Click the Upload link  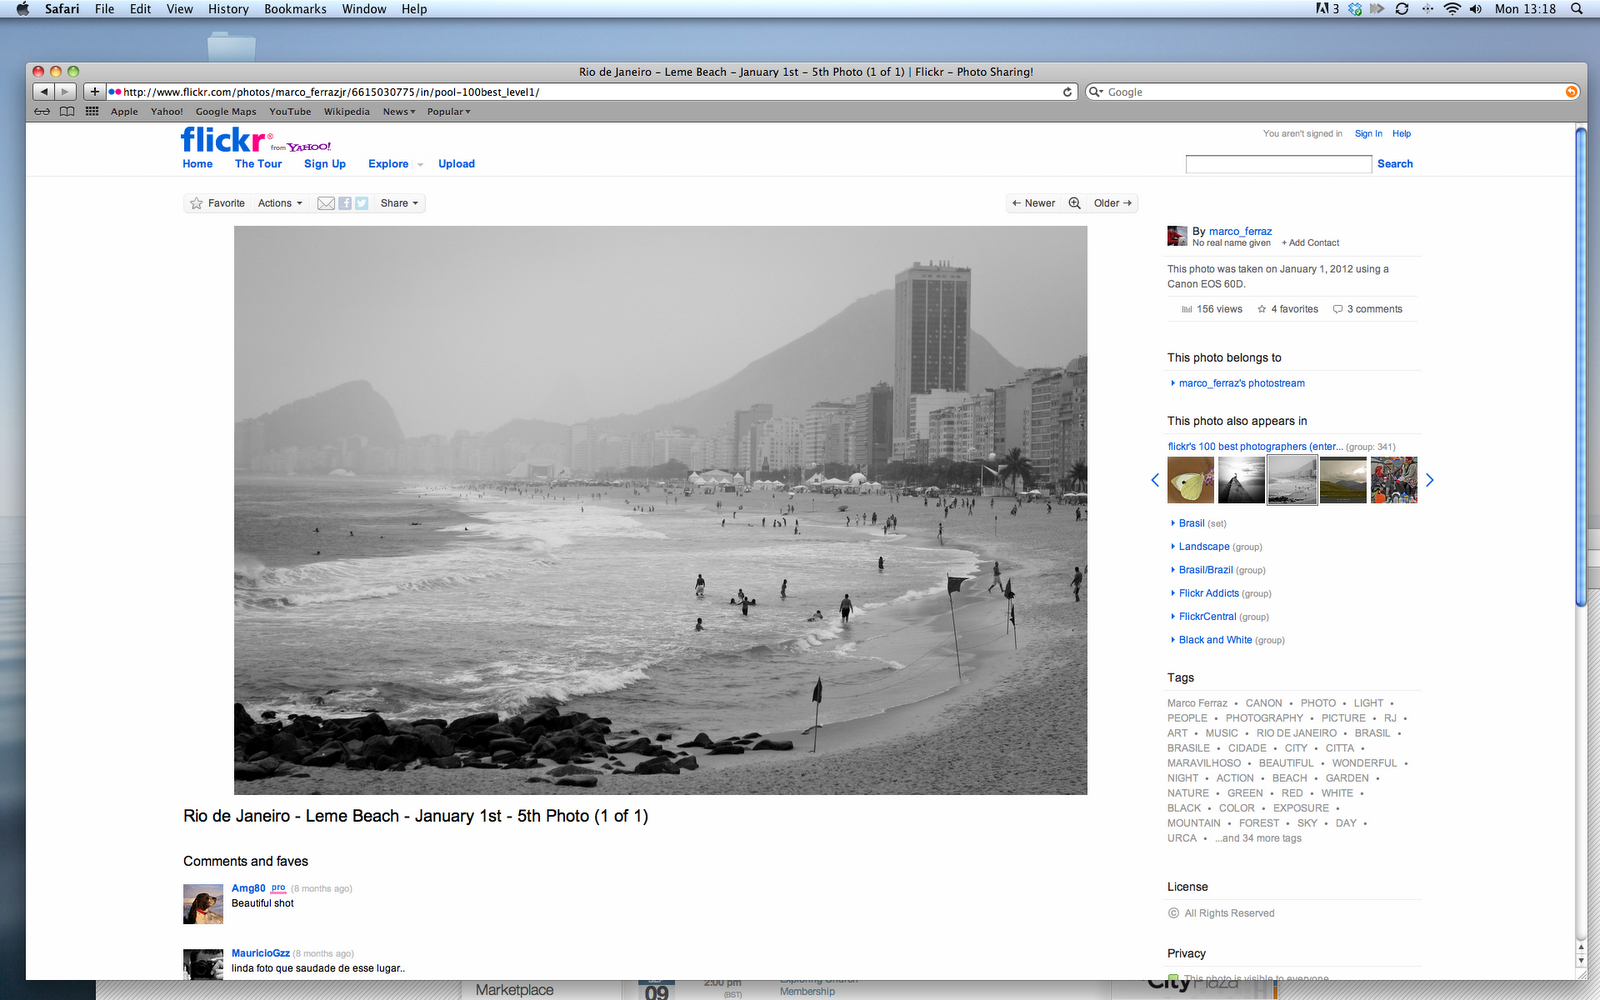tap(457, 164)
